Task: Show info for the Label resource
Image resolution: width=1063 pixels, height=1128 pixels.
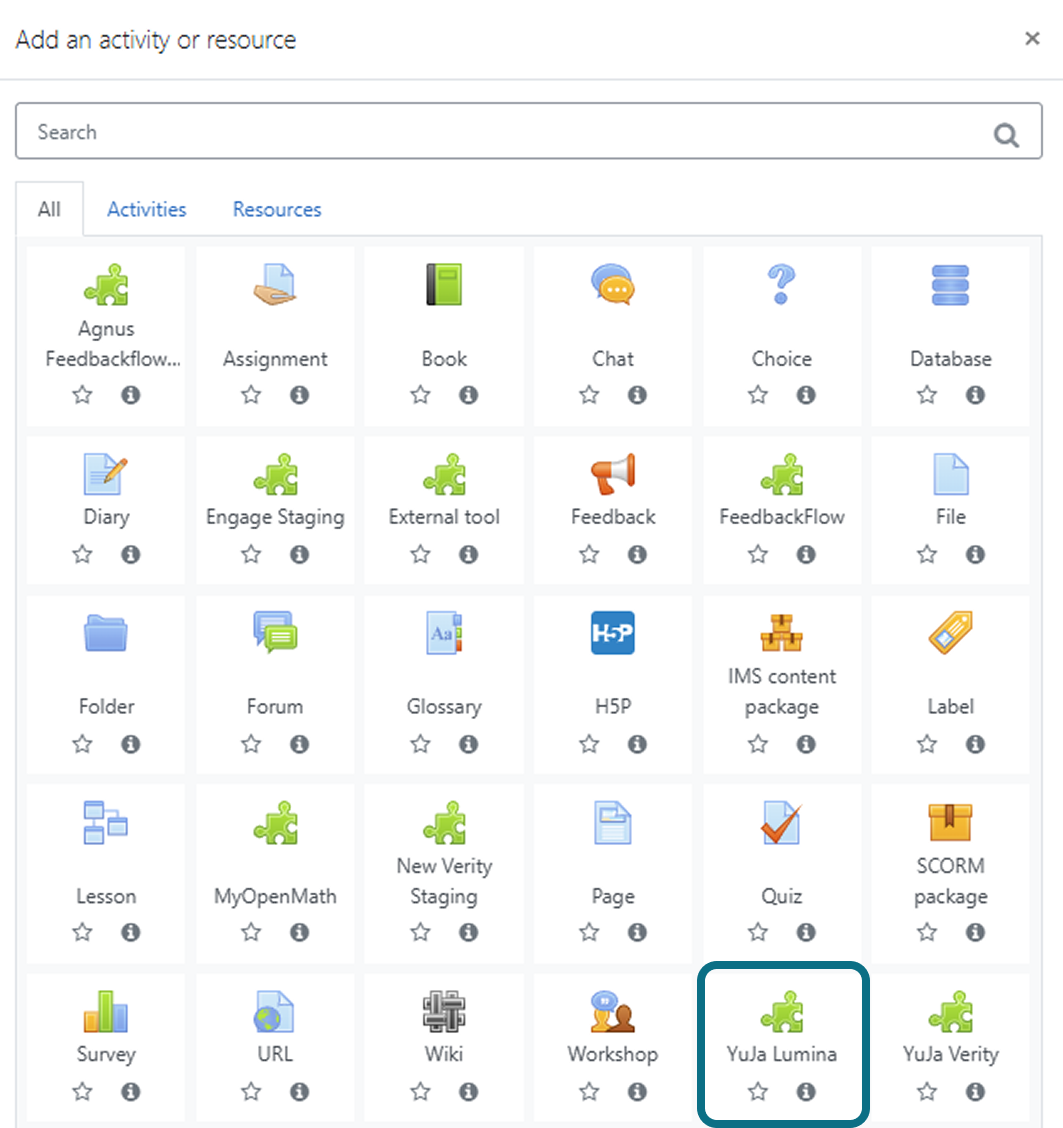Action: point(975,744)
